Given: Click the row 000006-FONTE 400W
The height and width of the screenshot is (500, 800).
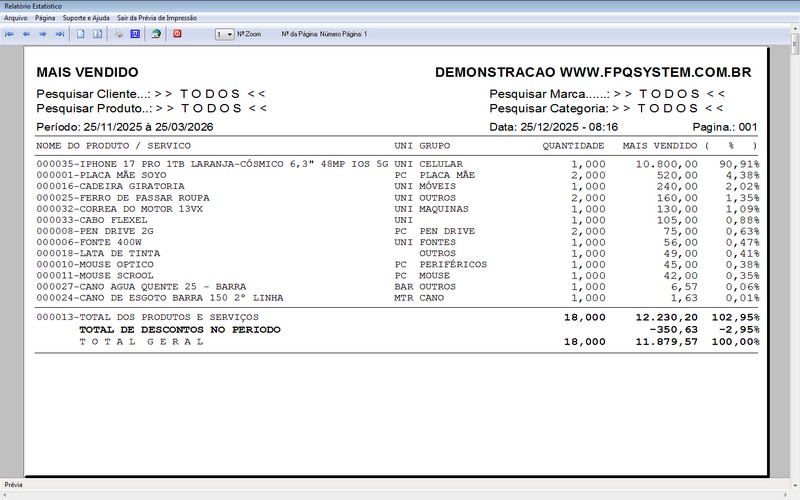Looking at the screenshot, I should tap(397, 242).
